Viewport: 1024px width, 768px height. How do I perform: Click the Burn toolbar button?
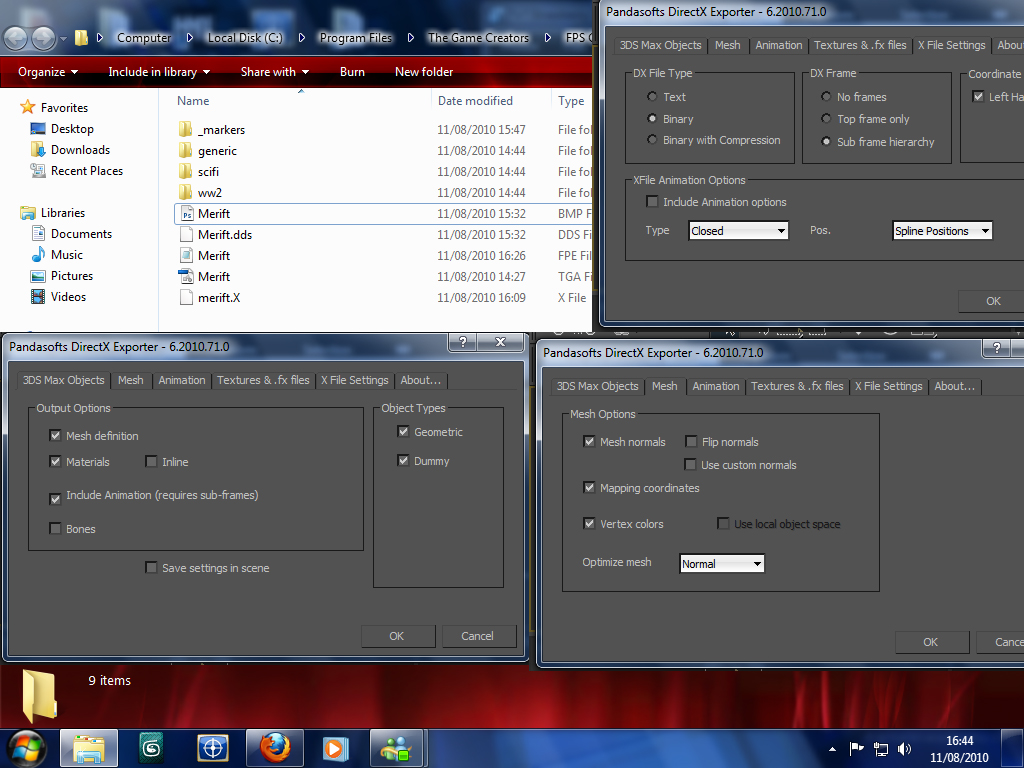tap(352, 72)
